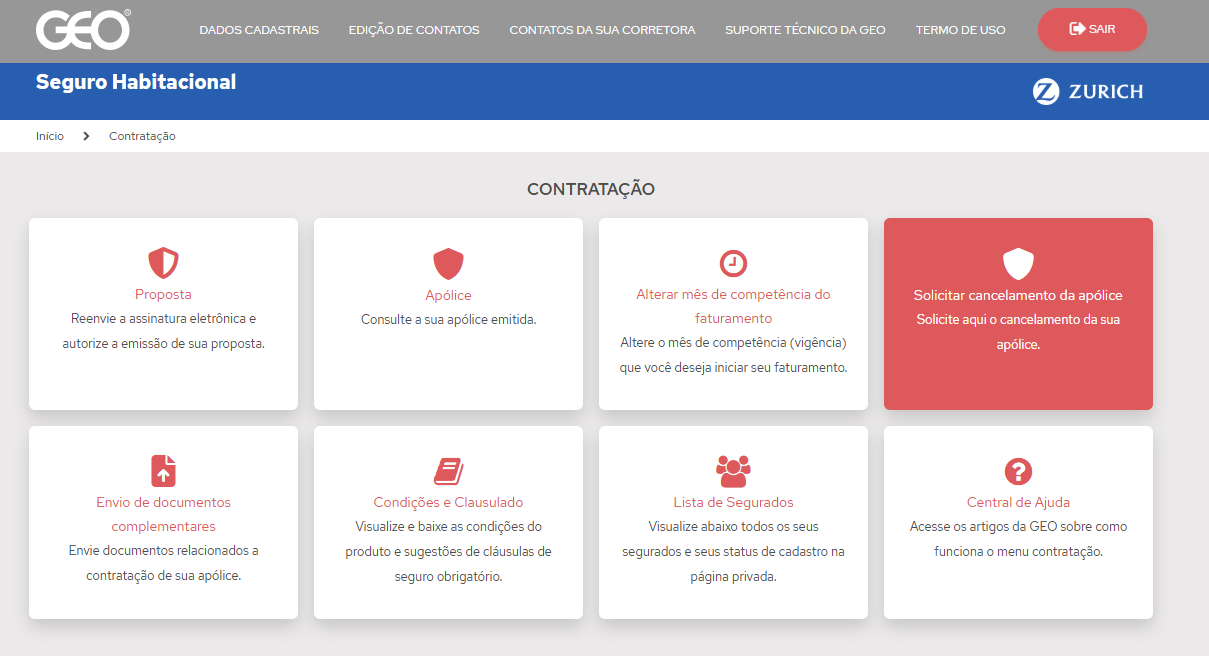Log out with the SAIR button
1209x656 pixels.
pyautogui.click(x=1092, y=29)
